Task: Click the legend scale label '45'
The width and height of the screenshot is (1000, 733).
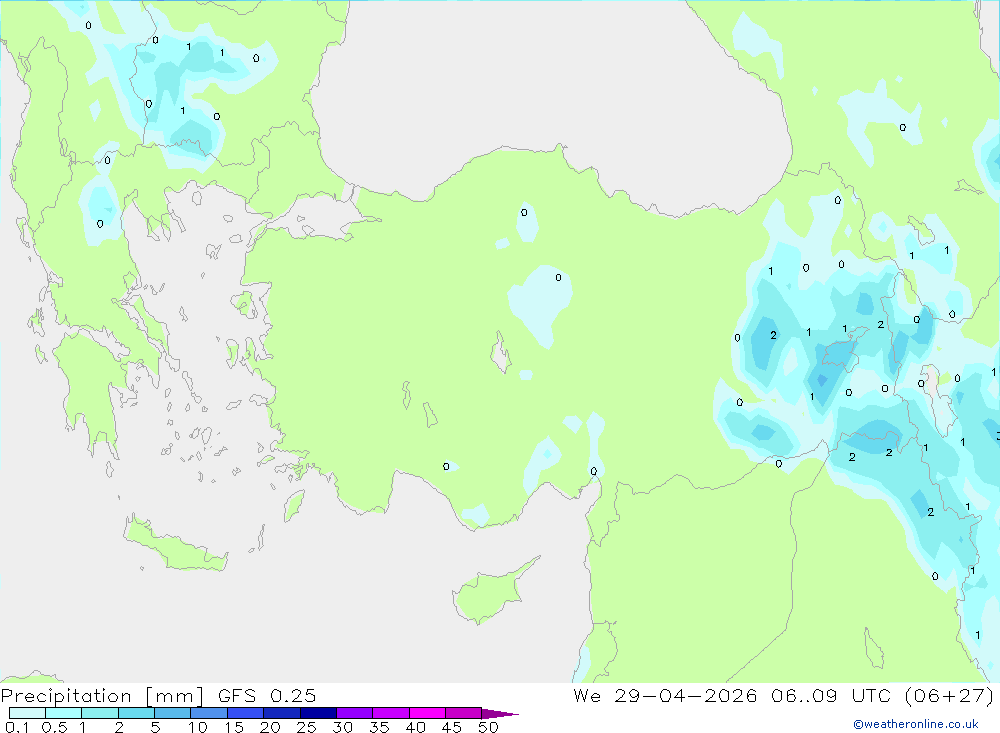Action: point(452,727)
